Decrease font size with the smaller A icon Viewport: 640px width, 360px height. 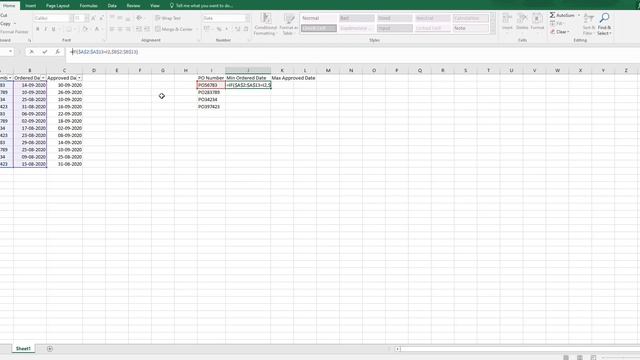[x=101, y=18]
